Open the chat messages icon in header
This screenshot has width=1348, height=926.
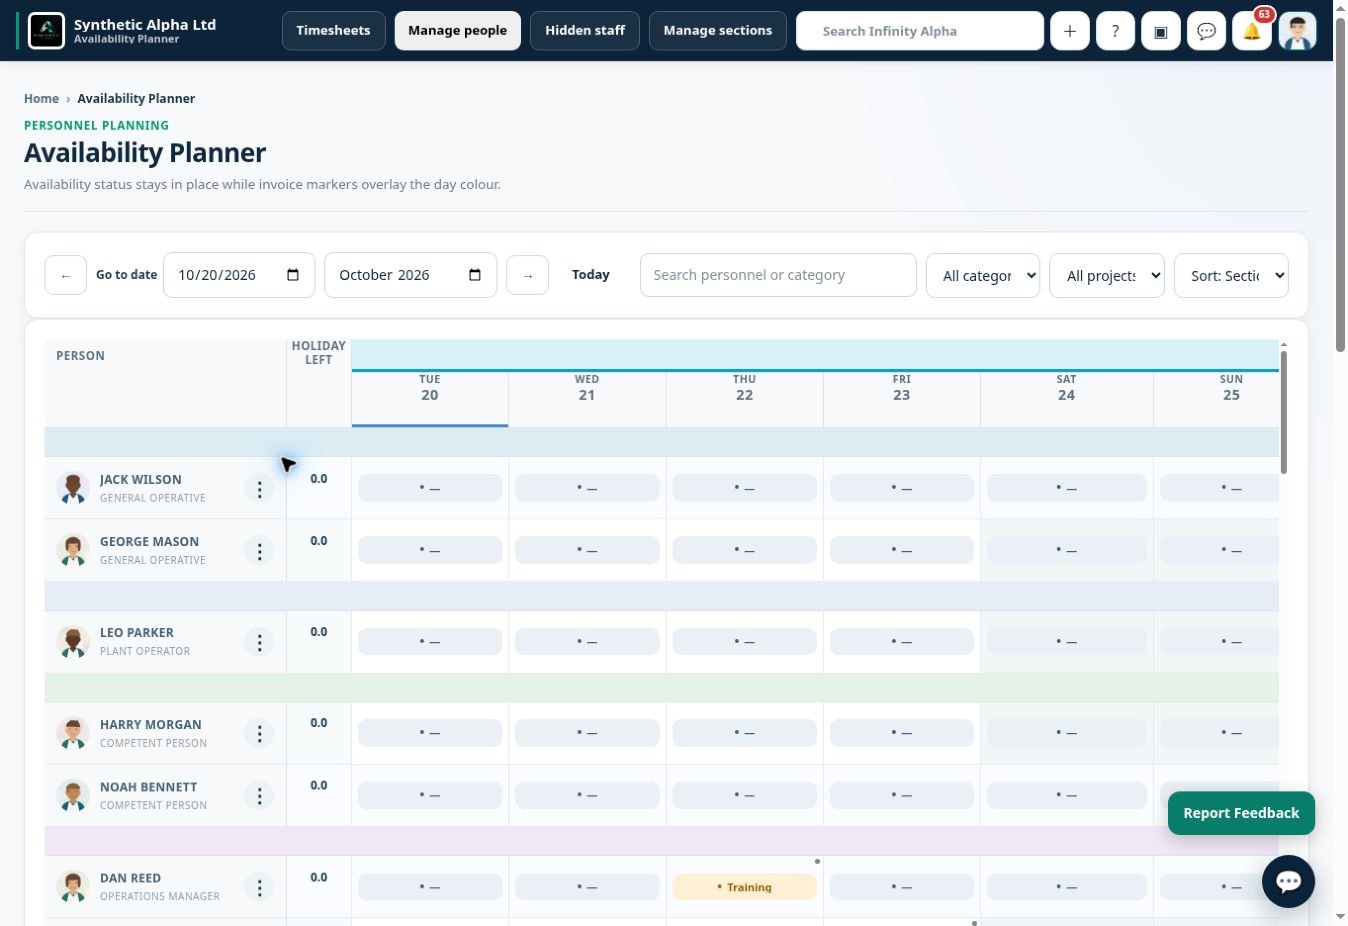[1206, 31]
